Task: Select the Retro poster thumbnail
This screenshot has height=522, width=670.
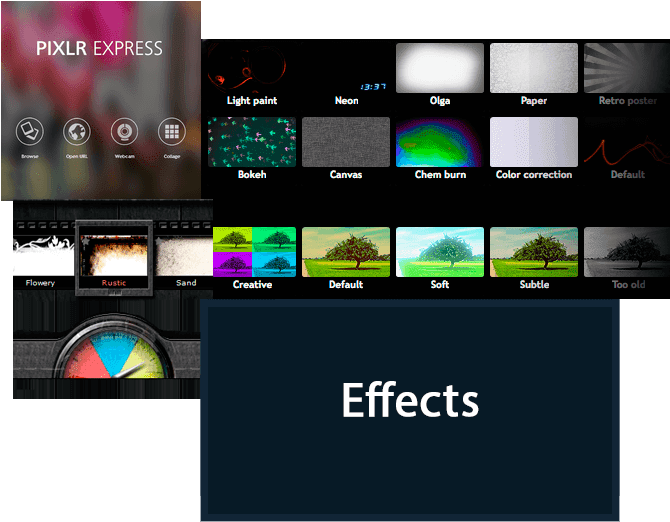Action: [x=627, y=67]
